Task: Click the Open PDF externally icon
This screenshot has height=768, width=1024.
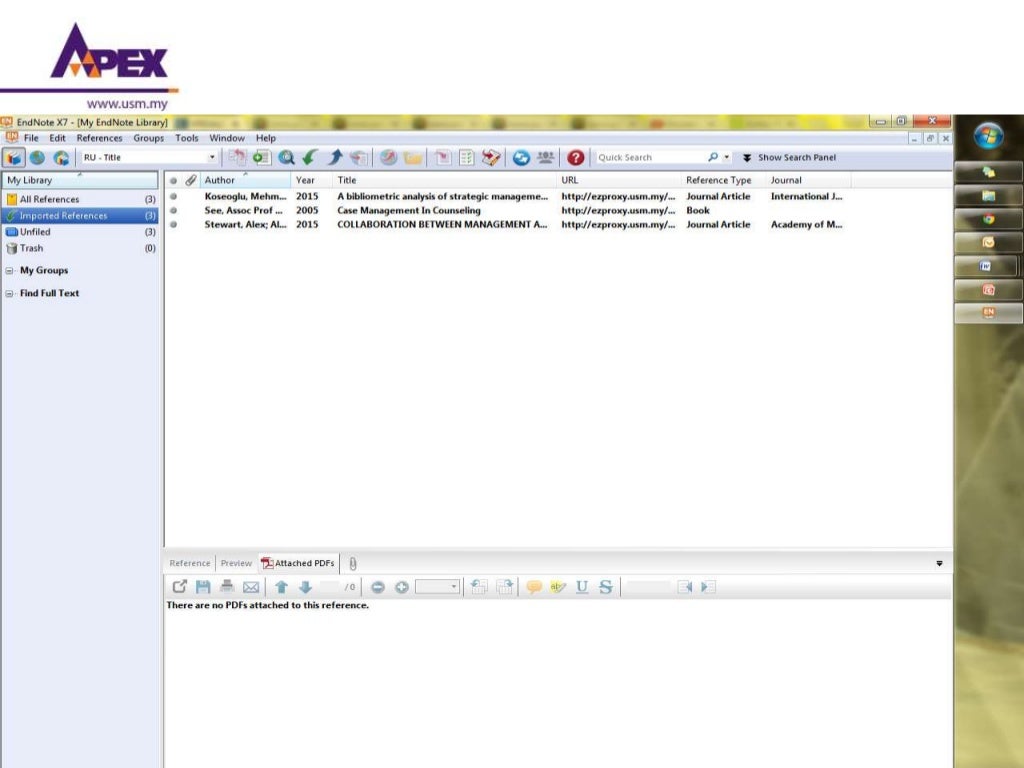Action: coord(179,586)
